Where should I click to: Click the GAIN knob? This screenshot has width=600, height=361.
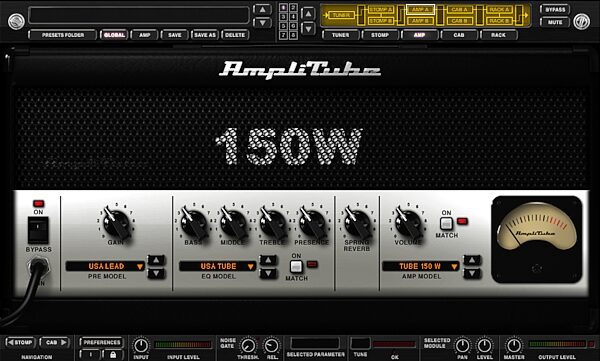click(x=116, y=224)
